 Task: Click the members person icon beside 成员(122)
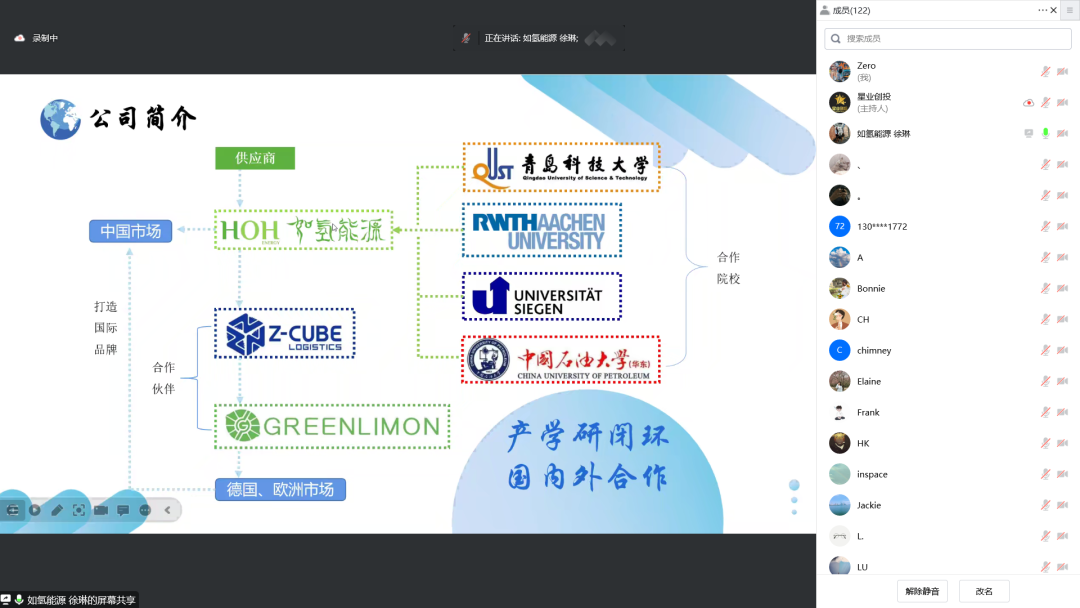coord(824,10)
